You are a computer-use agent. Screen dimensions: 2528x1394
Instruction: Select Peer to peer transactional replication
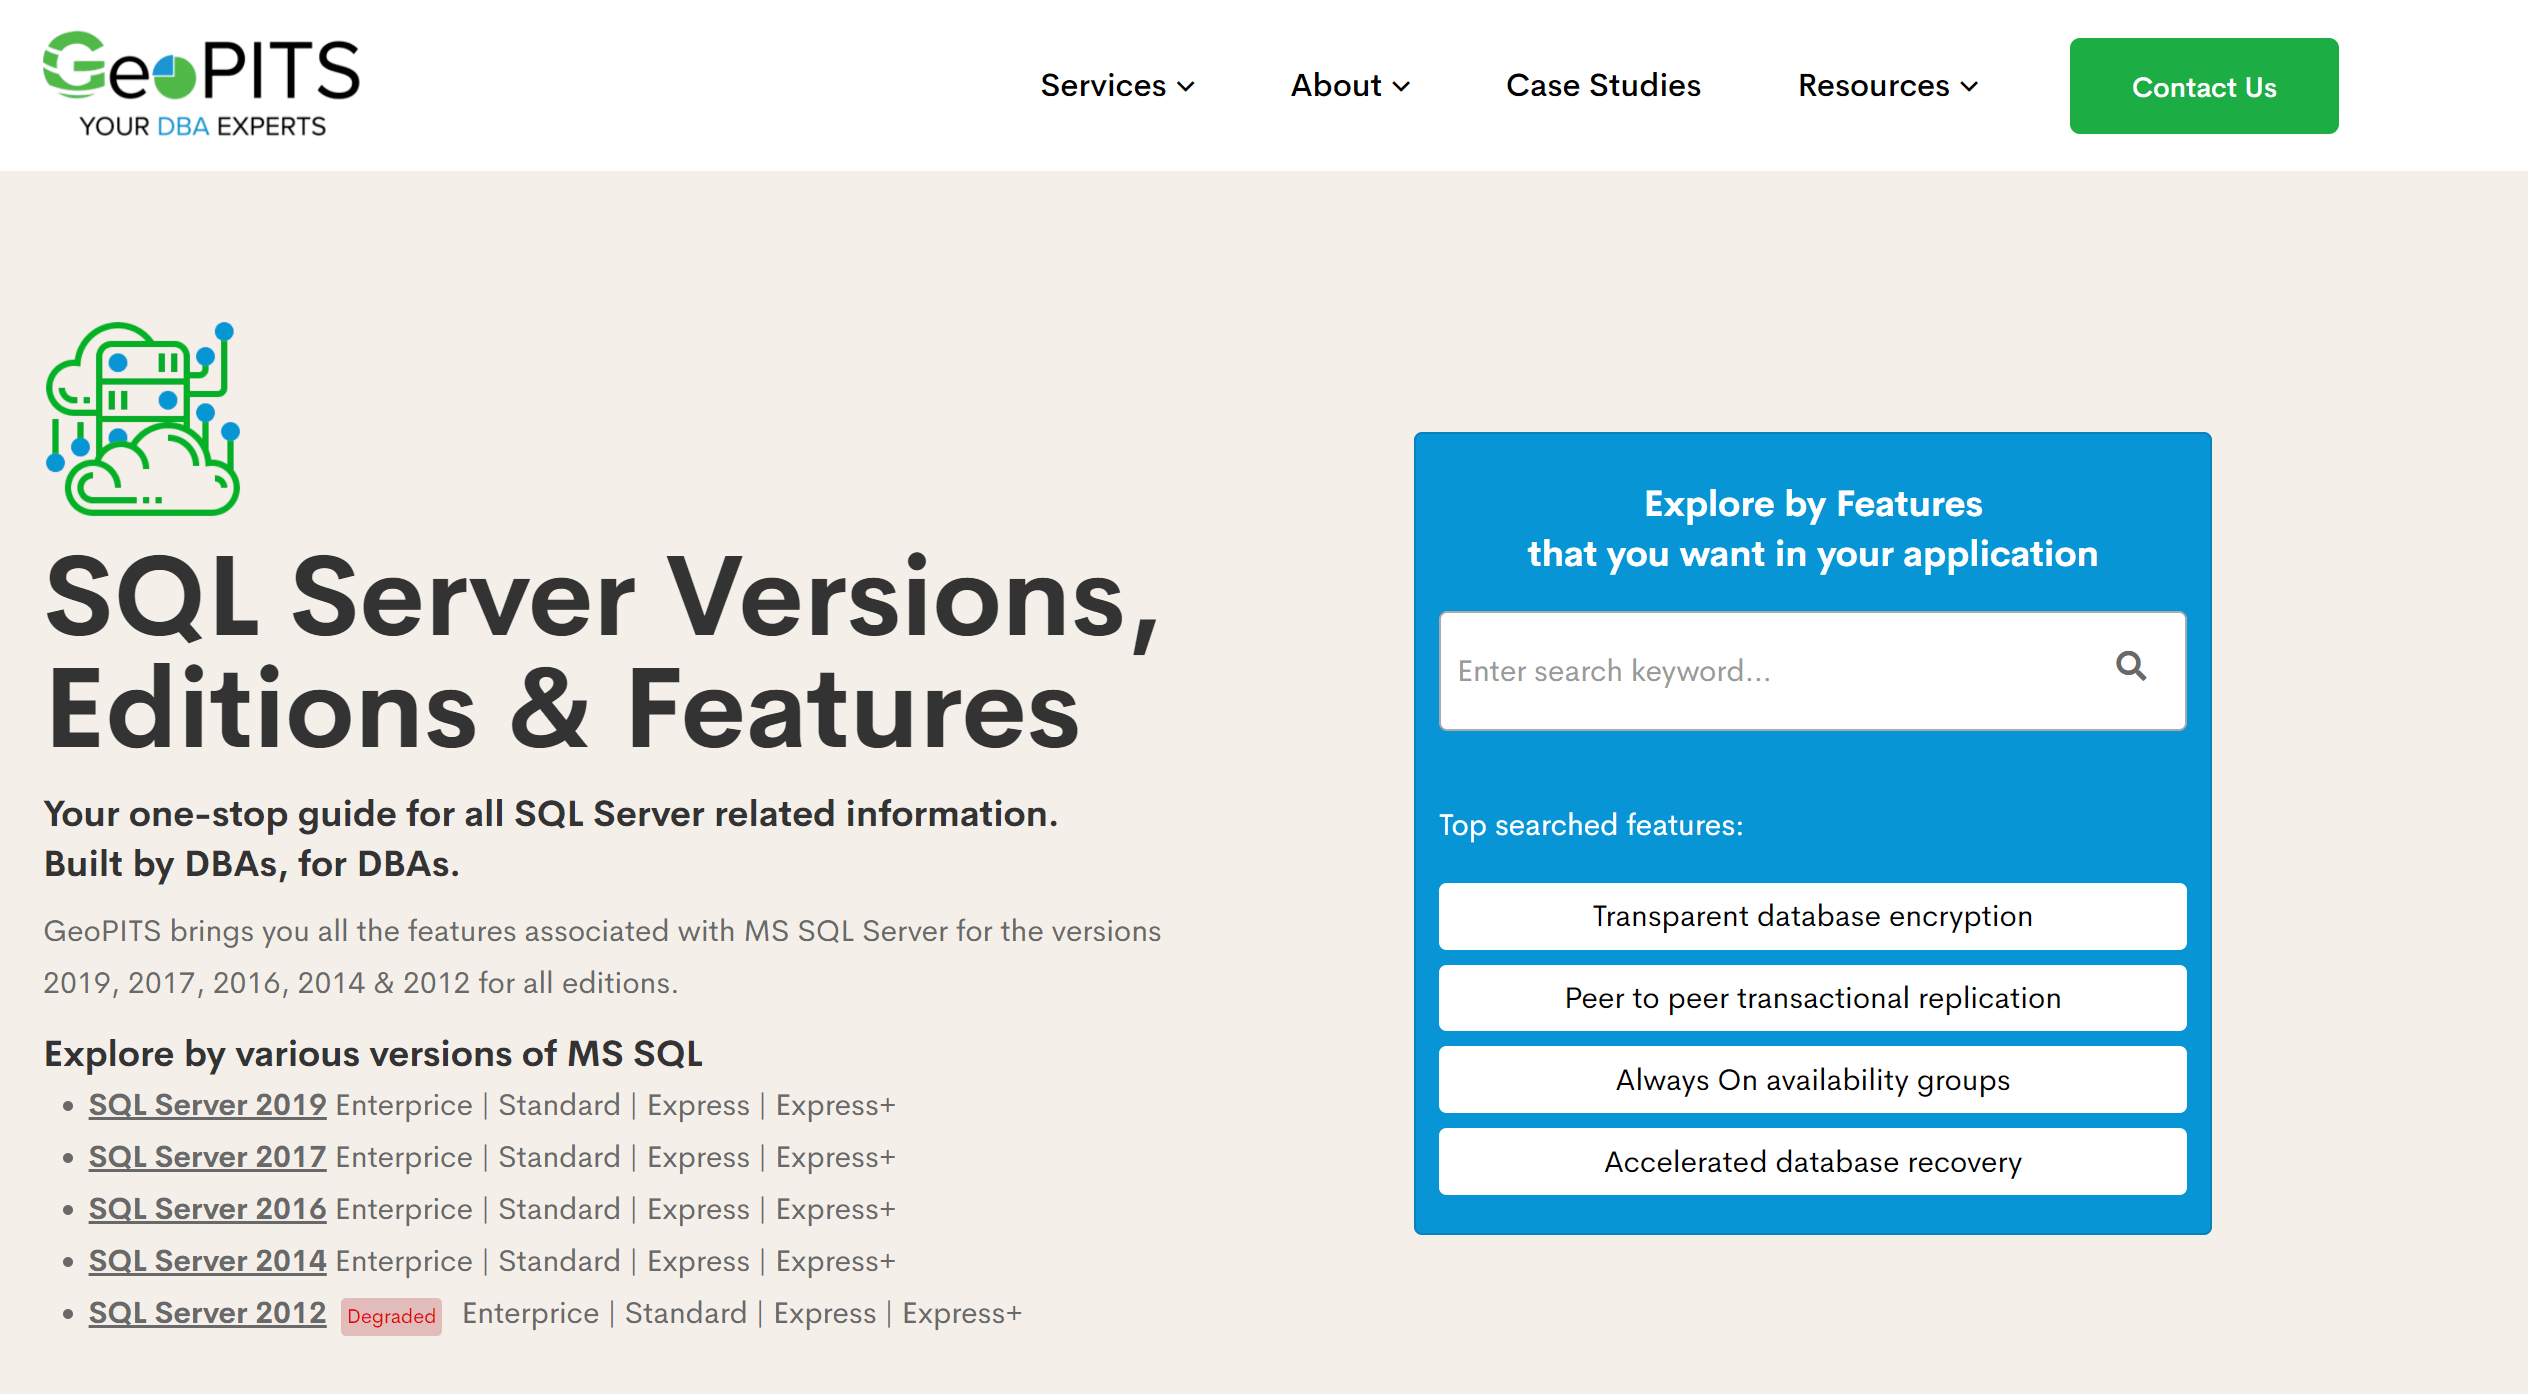(x=1812, y=998)
